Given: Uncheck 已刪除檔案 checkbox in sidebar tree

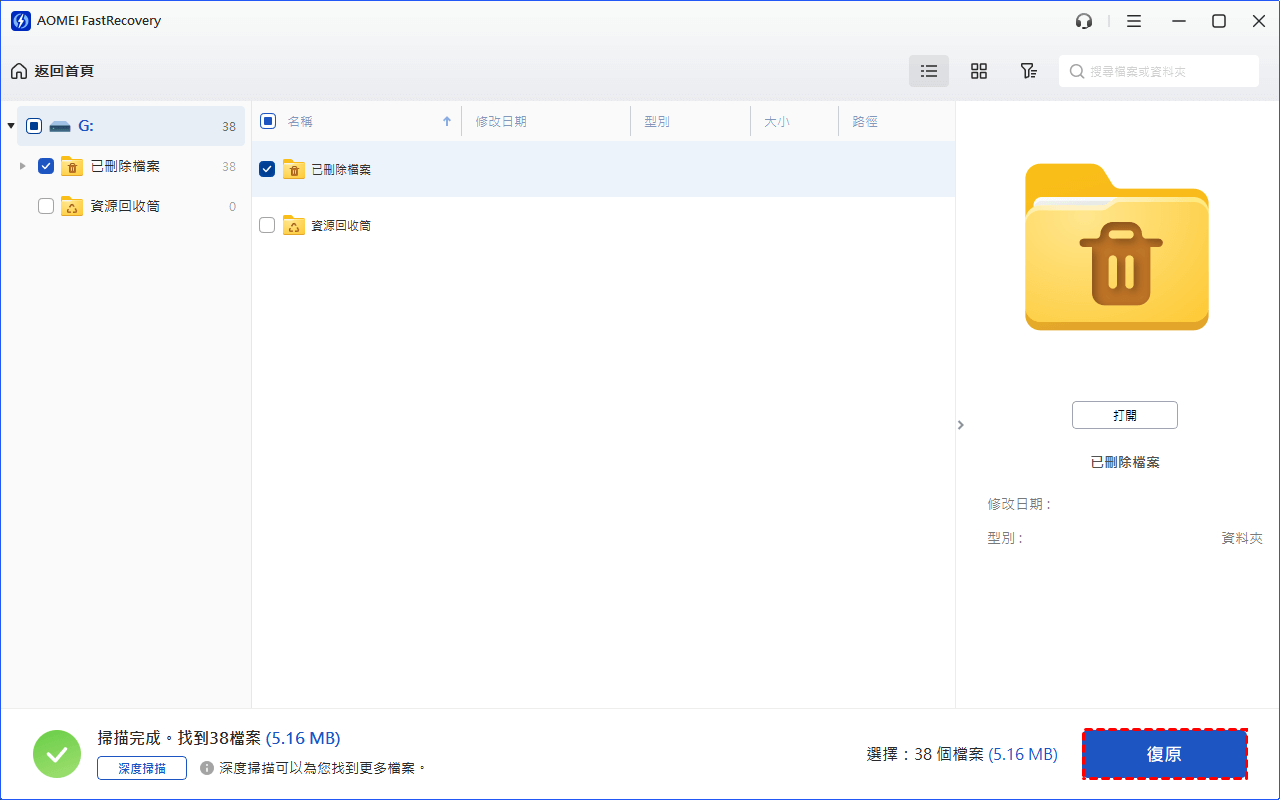Looking at the screenshot, I should [x=46, y=166].
